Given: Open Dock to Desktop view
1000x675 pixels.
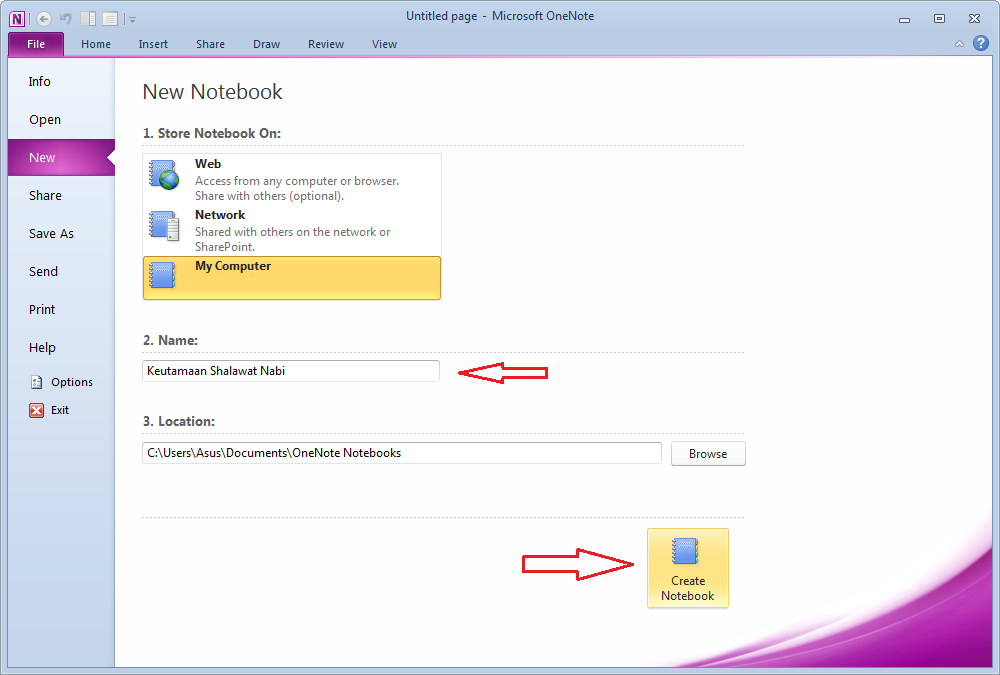Looking at the screenshot, I should pos(89,17).
